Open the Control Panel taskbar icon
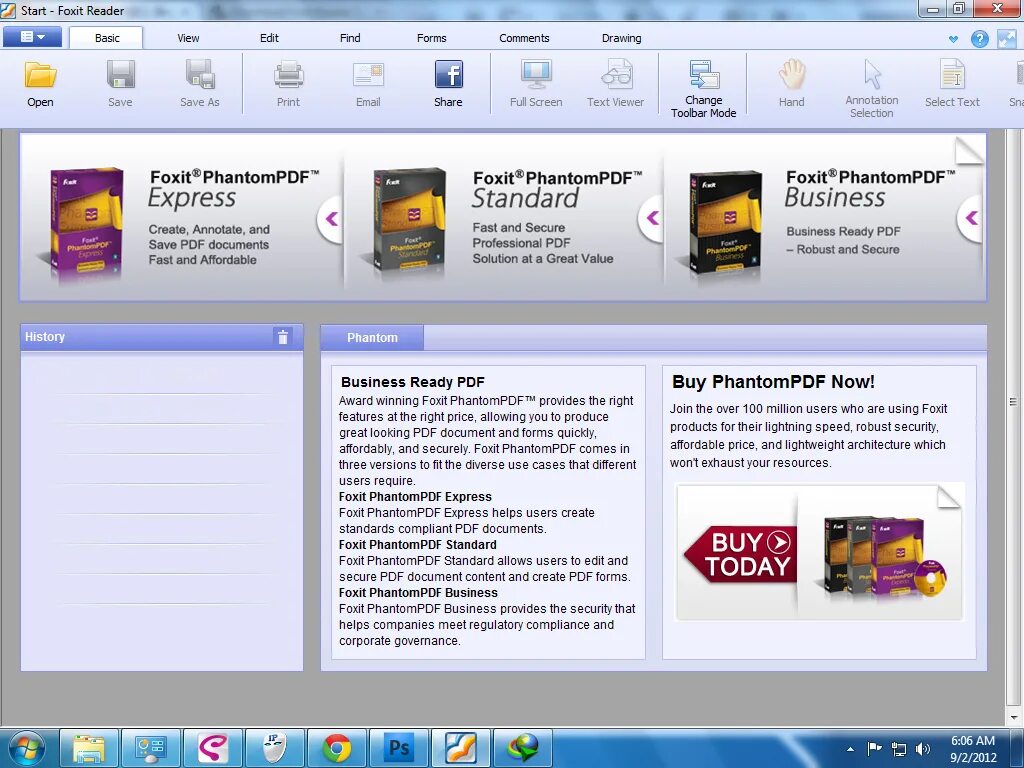The image size is (1024, 768). (x=150, y=748)
